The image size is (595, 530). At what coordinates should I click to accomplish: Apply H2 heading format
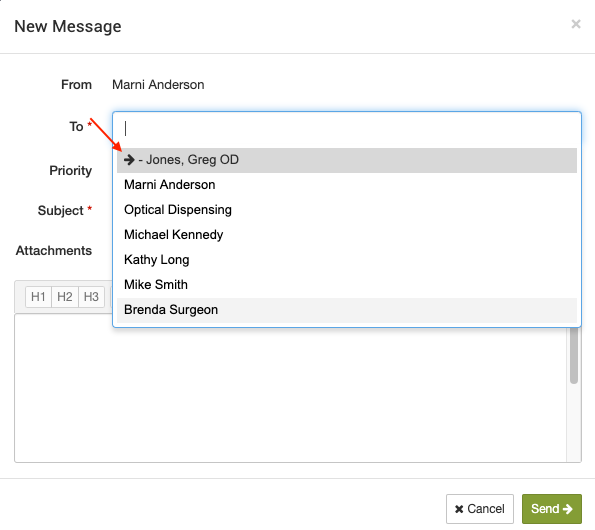pyautogui.click(x=65, y=297)
